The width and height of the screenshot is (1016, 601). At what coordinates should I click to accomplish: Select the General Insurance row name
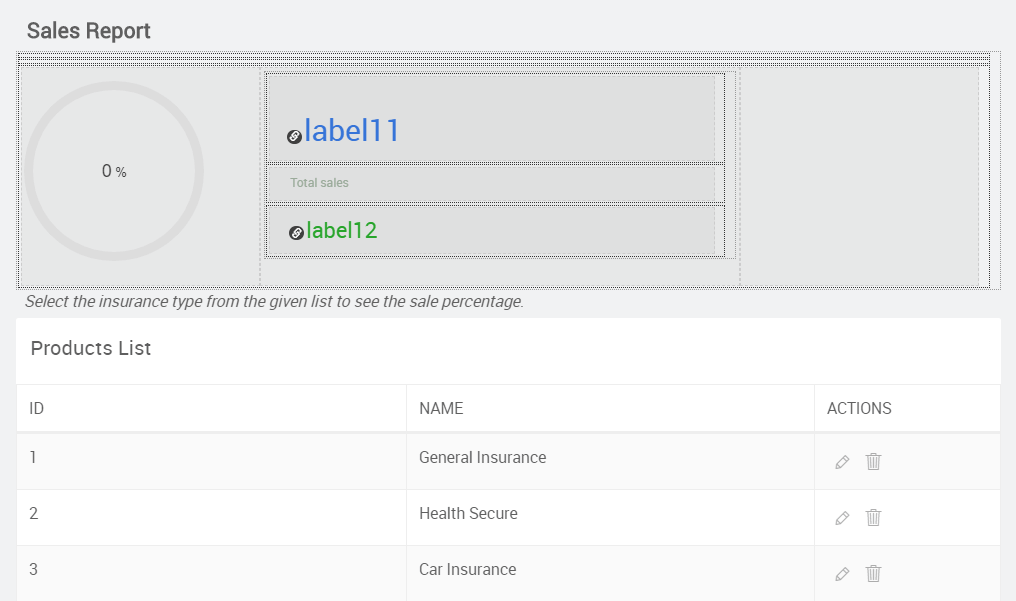(x=482, y=458)
